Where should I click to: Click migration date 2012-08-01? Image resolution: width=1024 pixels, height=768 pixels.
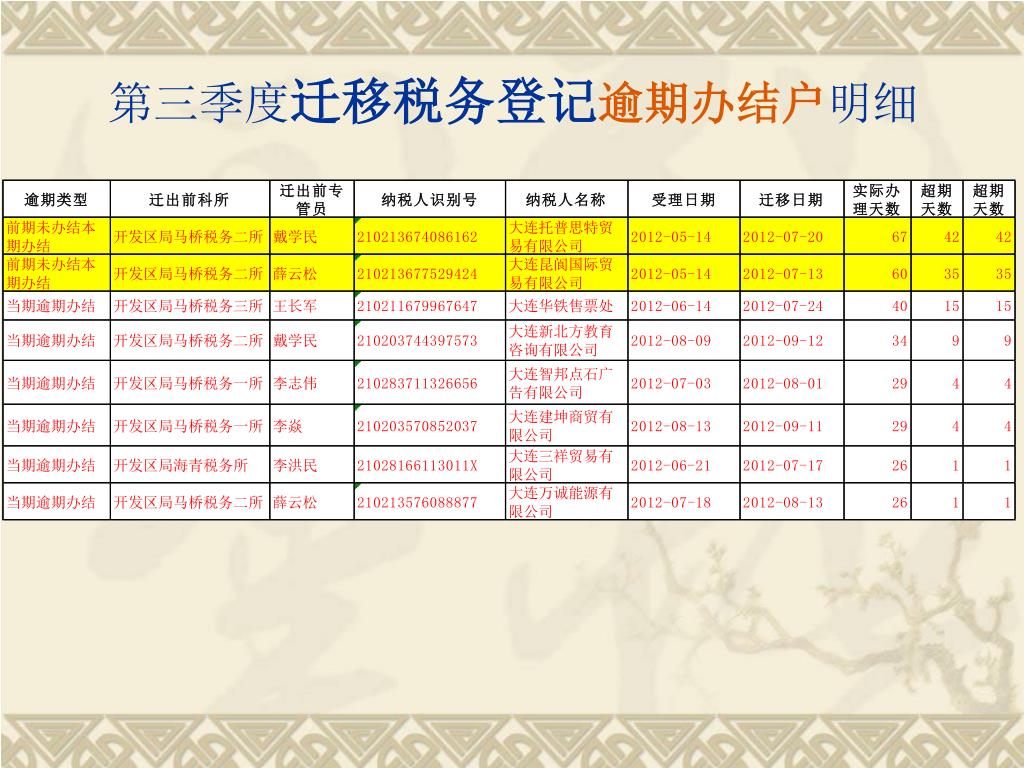coord(783,383)
